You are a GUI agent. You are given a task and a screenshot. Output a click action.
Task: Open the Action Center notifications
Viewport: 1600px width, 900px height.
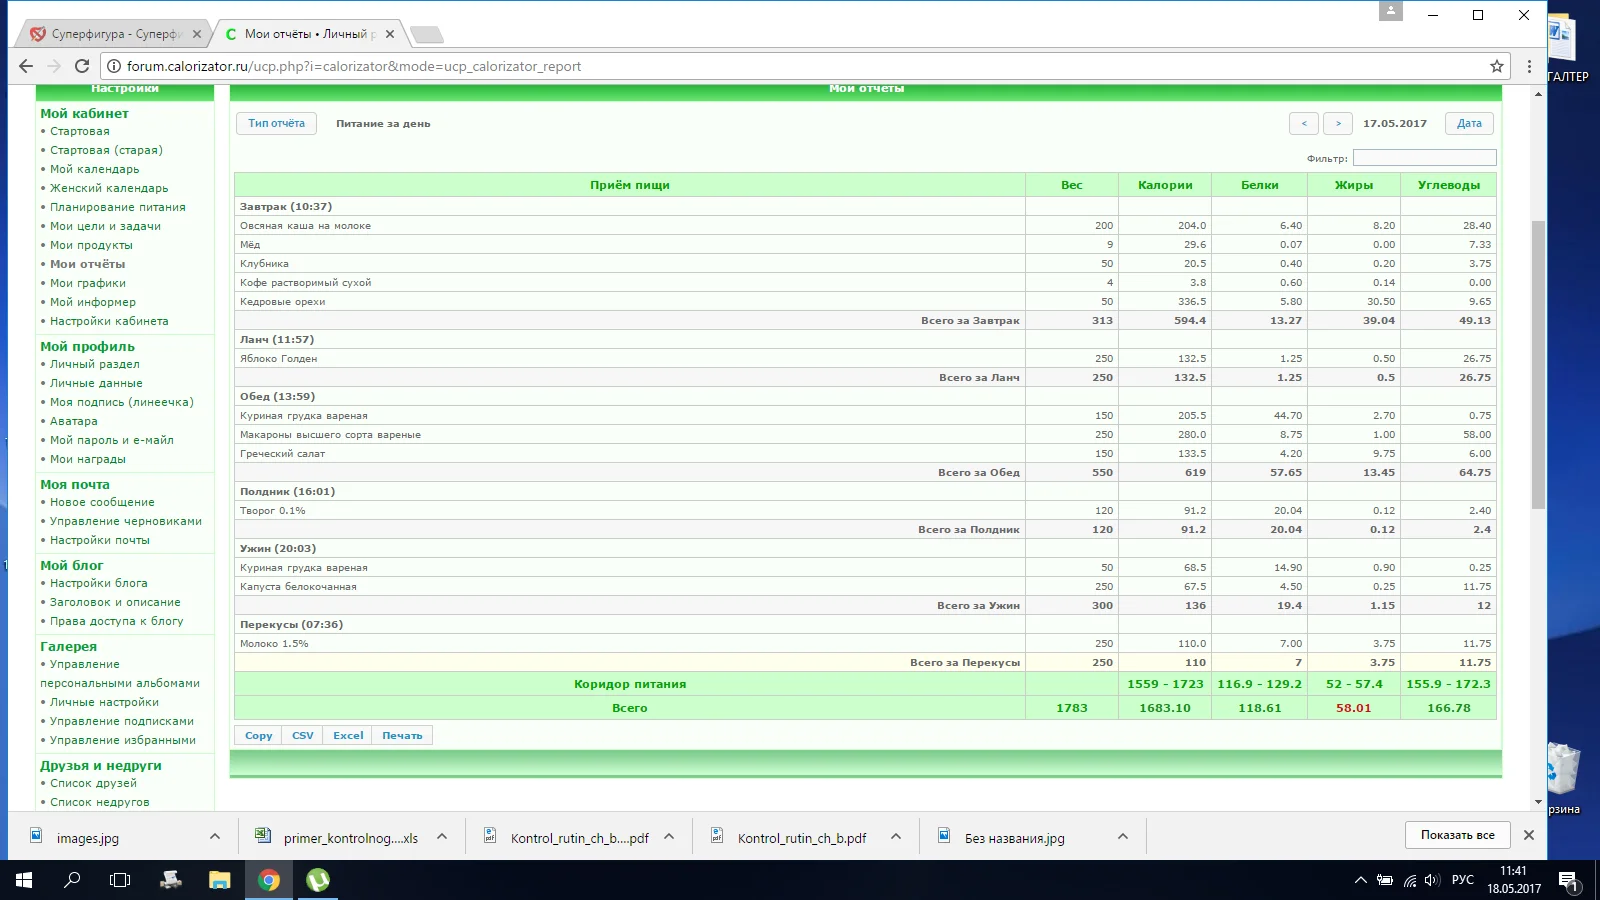point(1568,880)
